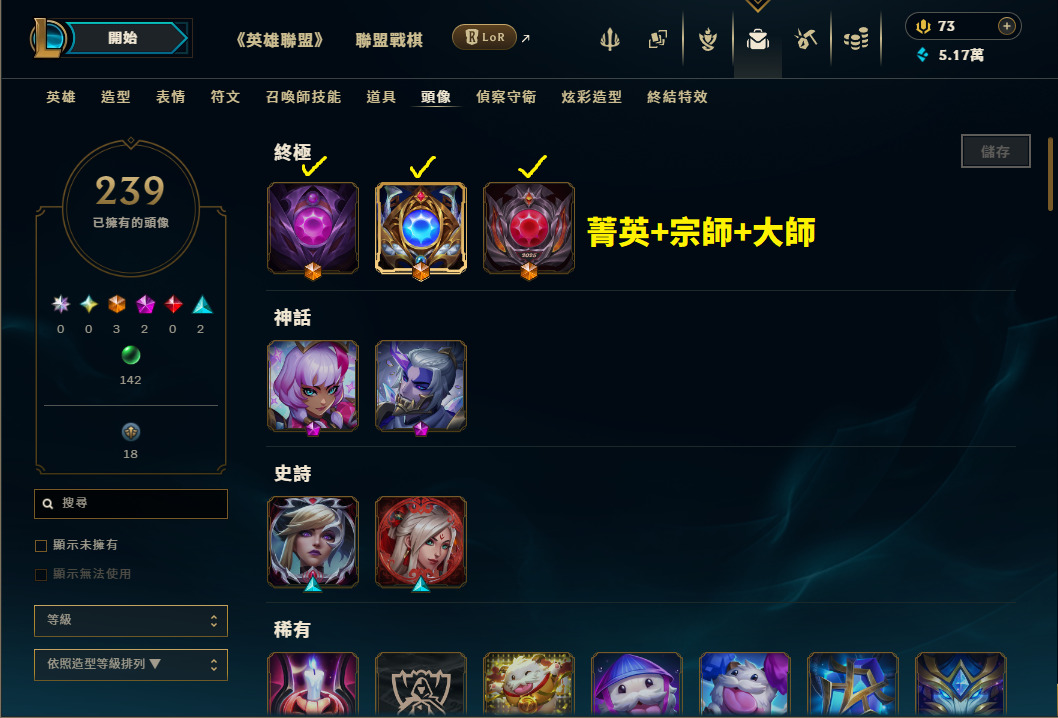Image resolution: width=1058 pixels, height=718 pixels.
Task: Expand the 等級 dropdown
Action: 131,620
